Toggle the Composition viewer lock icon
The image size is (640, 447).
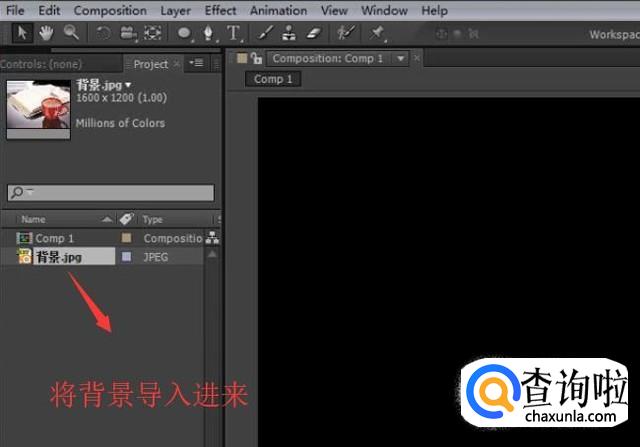click(x=257, y=59)
